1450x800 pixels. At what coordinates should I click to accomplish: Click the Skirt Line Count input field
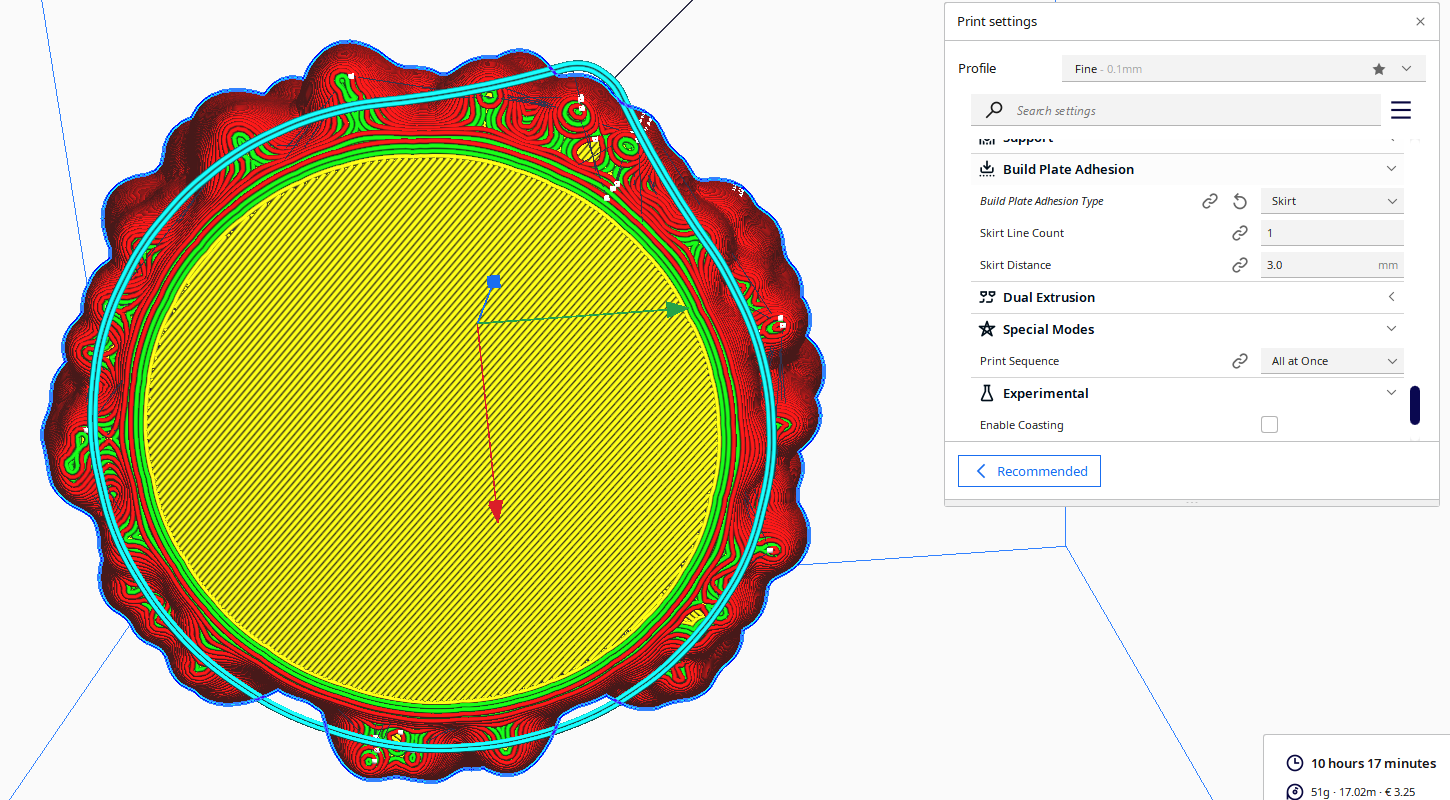tap(1332, 232)
